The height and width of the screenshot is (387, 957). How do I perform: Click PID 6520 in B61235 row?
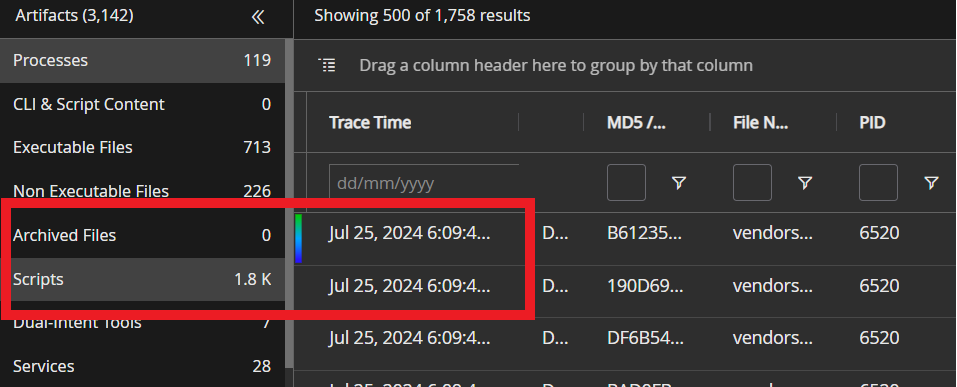coord(879,233)
